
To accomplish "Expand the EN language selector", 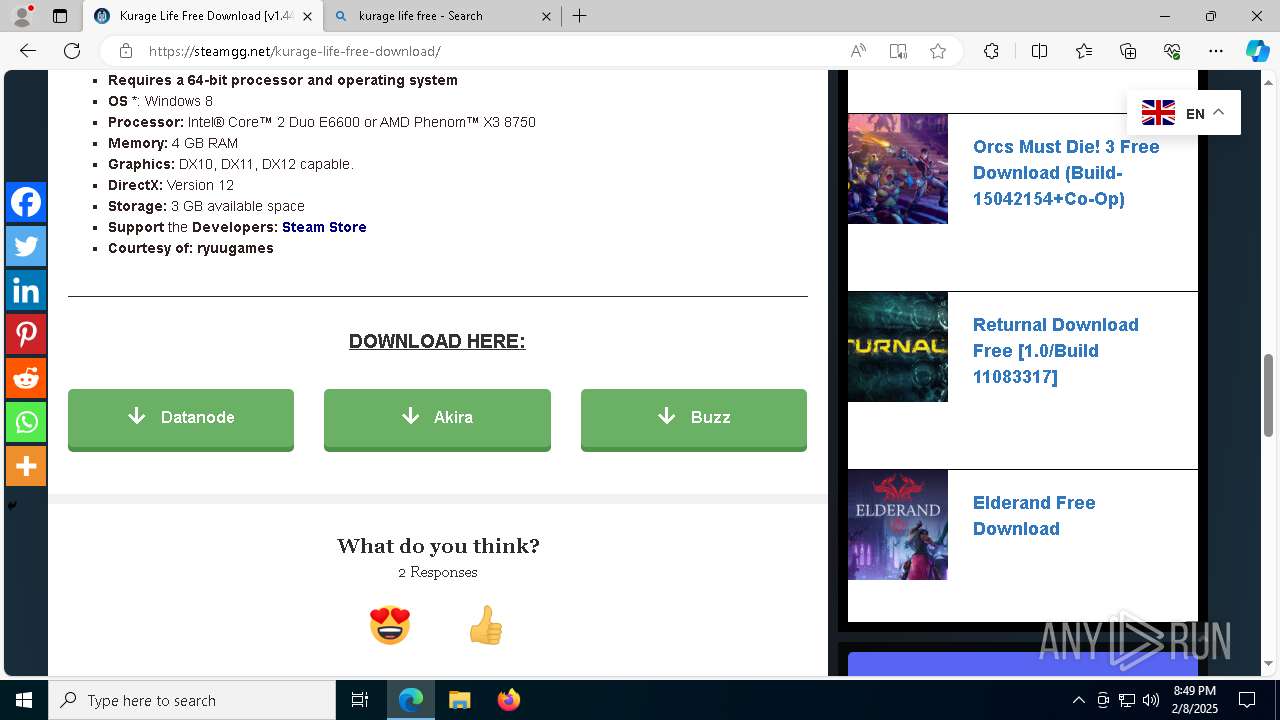I will (1184, 113).
